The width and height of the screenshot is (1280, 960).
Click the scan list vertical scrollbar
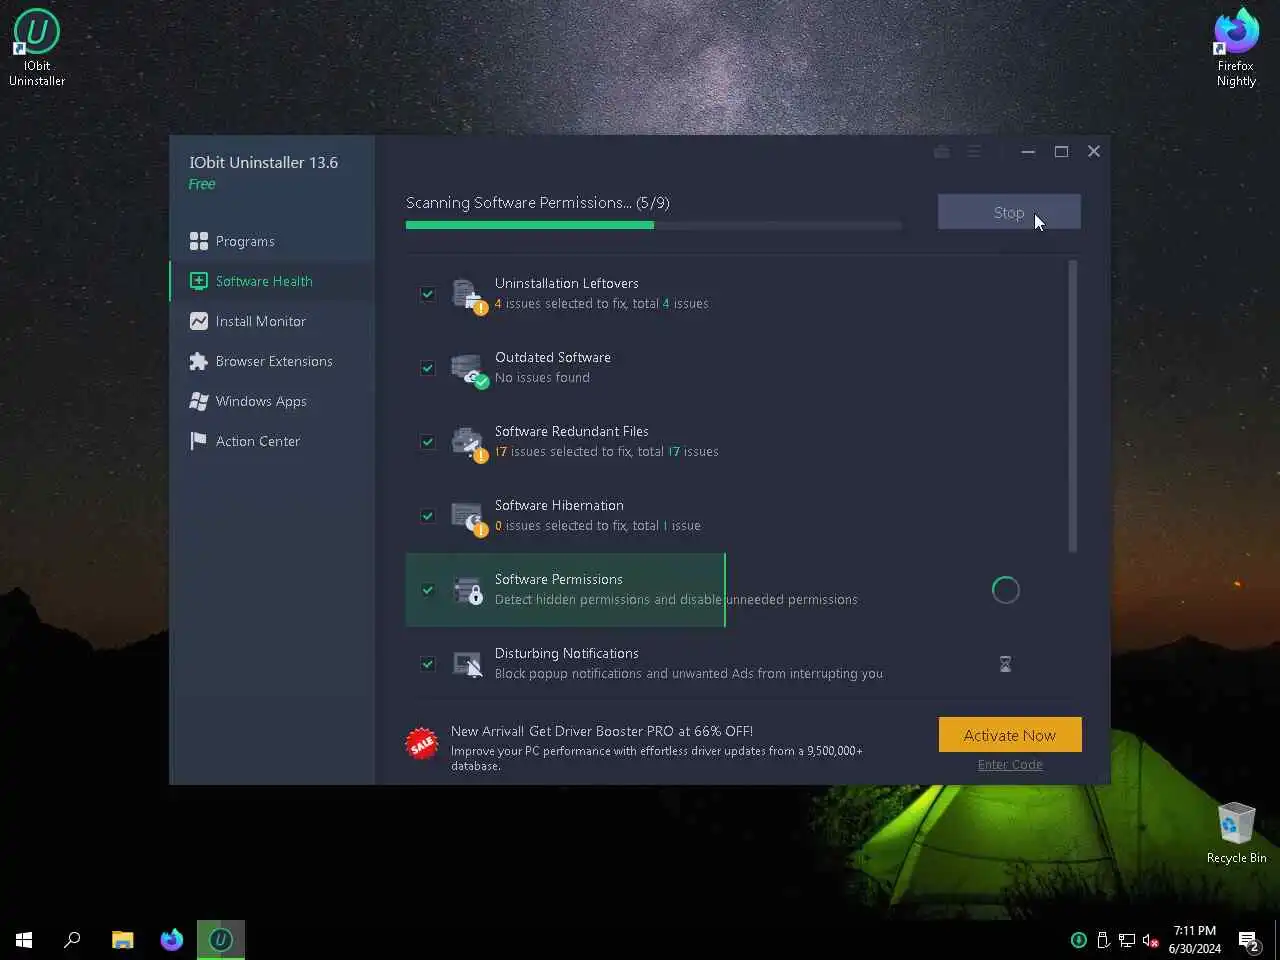click(x=1073, y=405)
